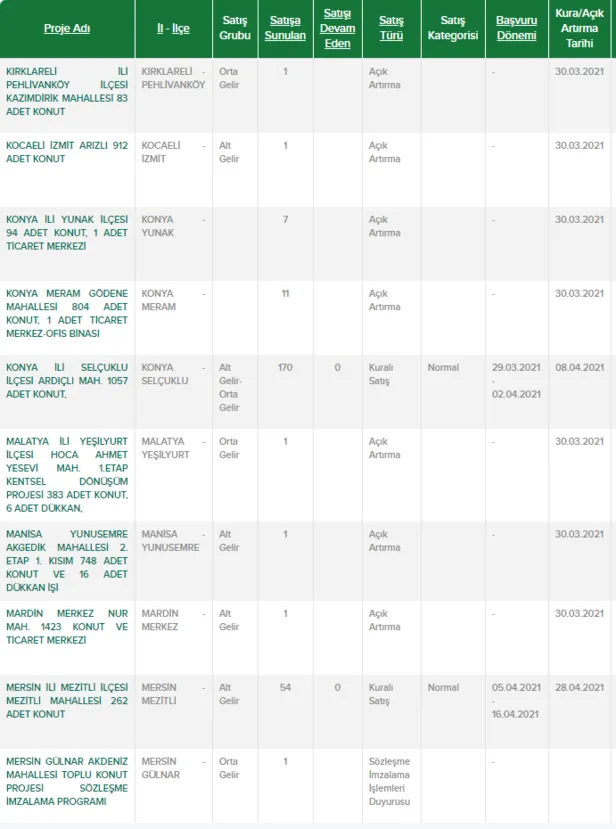Open Konya Yunak 94 adet konut project
Screen dimensions: 616x829
point(67,232)
